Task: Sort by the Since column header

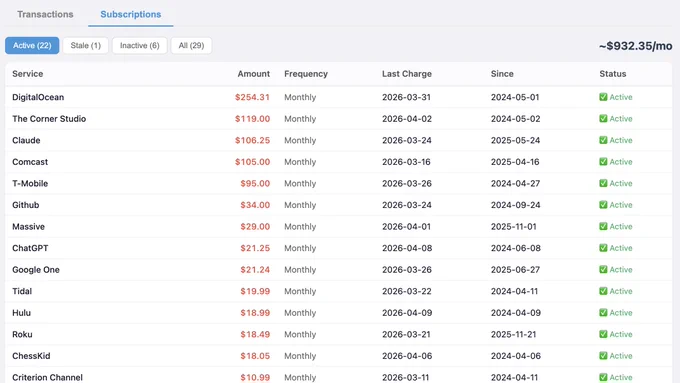Action: click(502, 74)
